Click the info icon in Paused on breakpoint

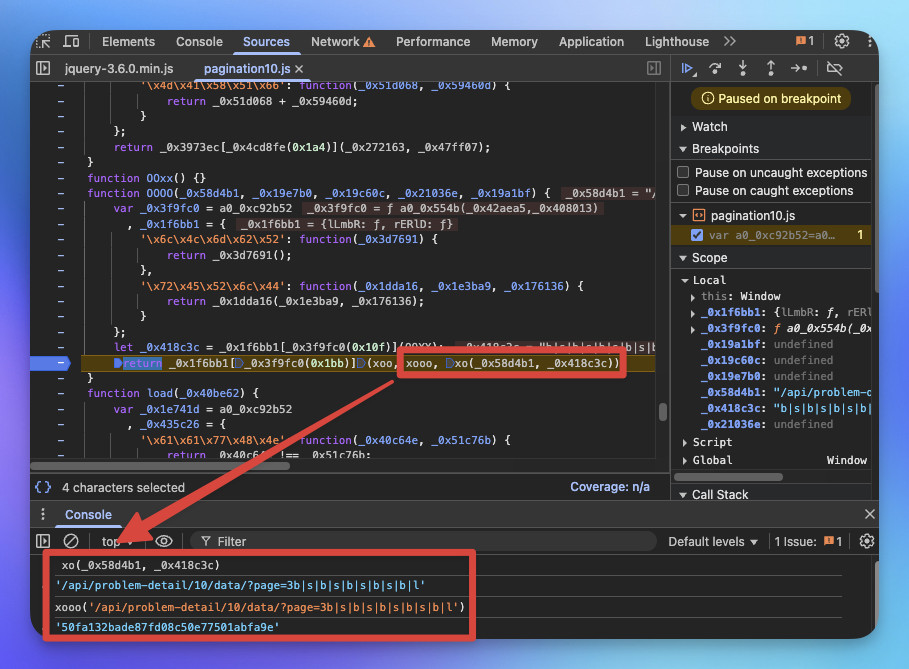click(x=707, y=99)
